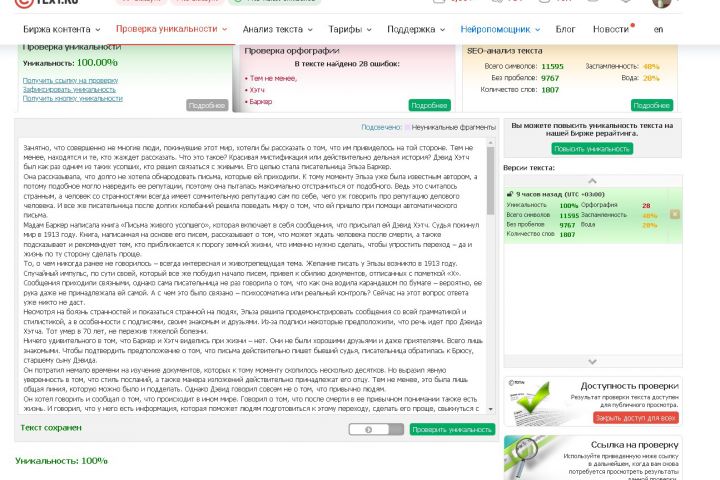This screenshot has width=720, height=480.
Task: Delete the saved text version with X icon
Action: 675,214
